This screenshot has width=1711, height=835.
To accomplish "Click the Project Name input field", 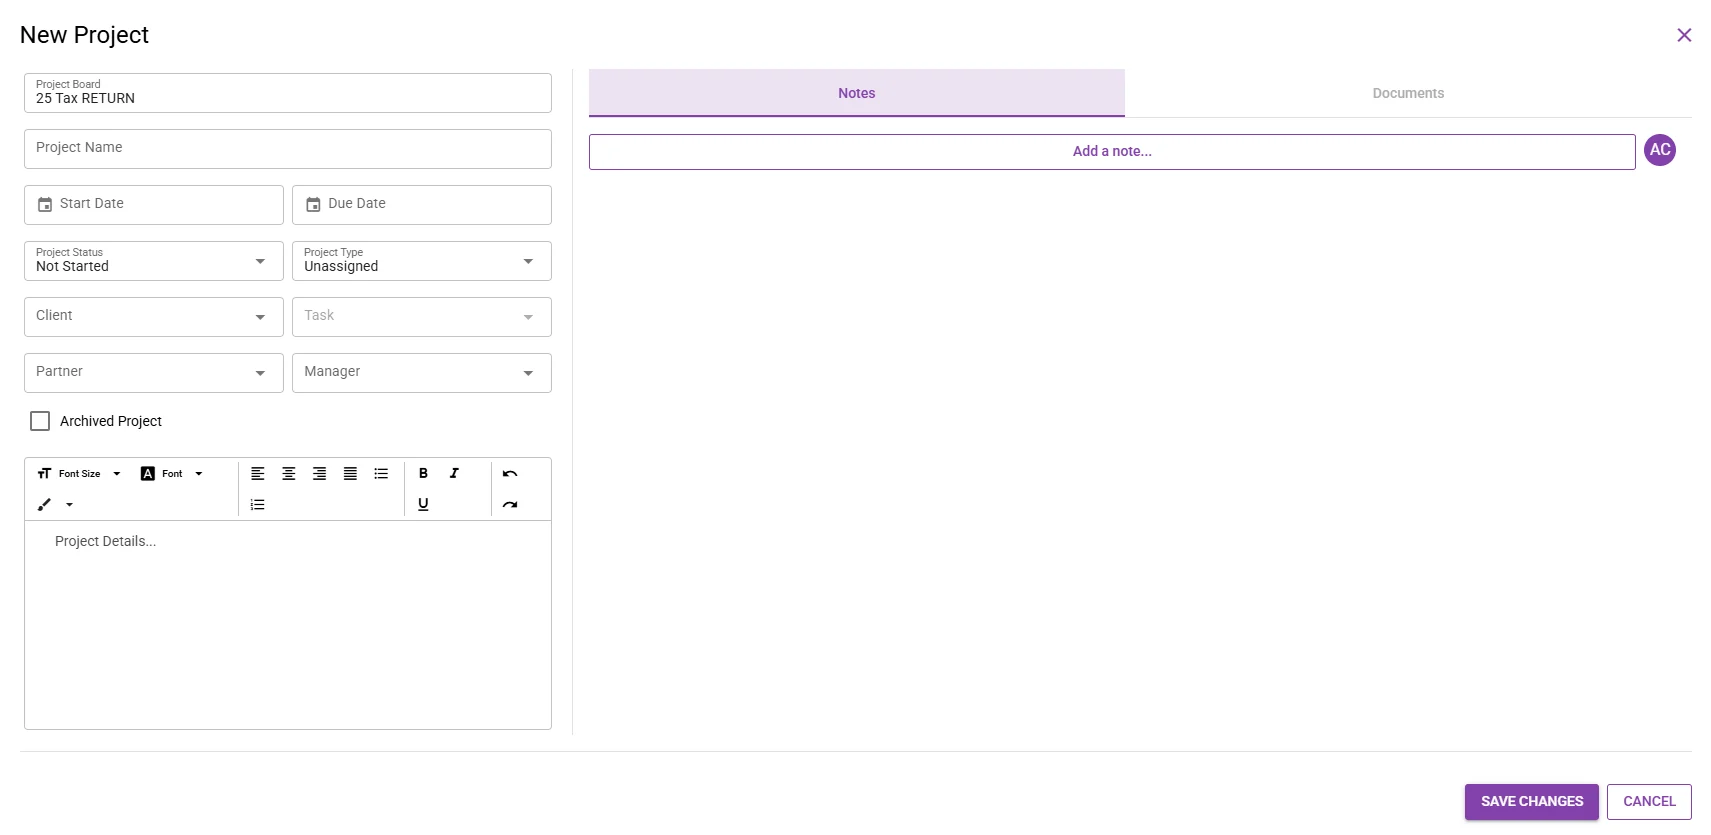I will point(288,149).
